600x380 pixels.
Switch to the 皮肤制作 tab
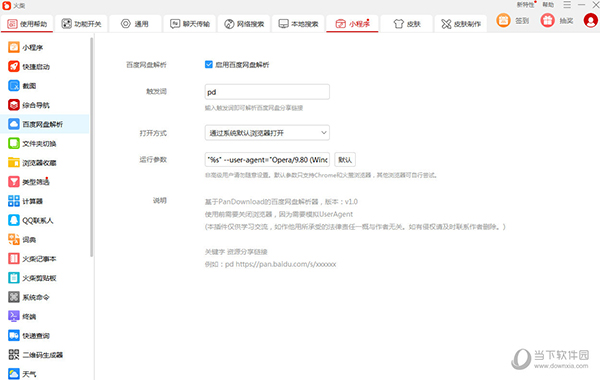[461, 24]
